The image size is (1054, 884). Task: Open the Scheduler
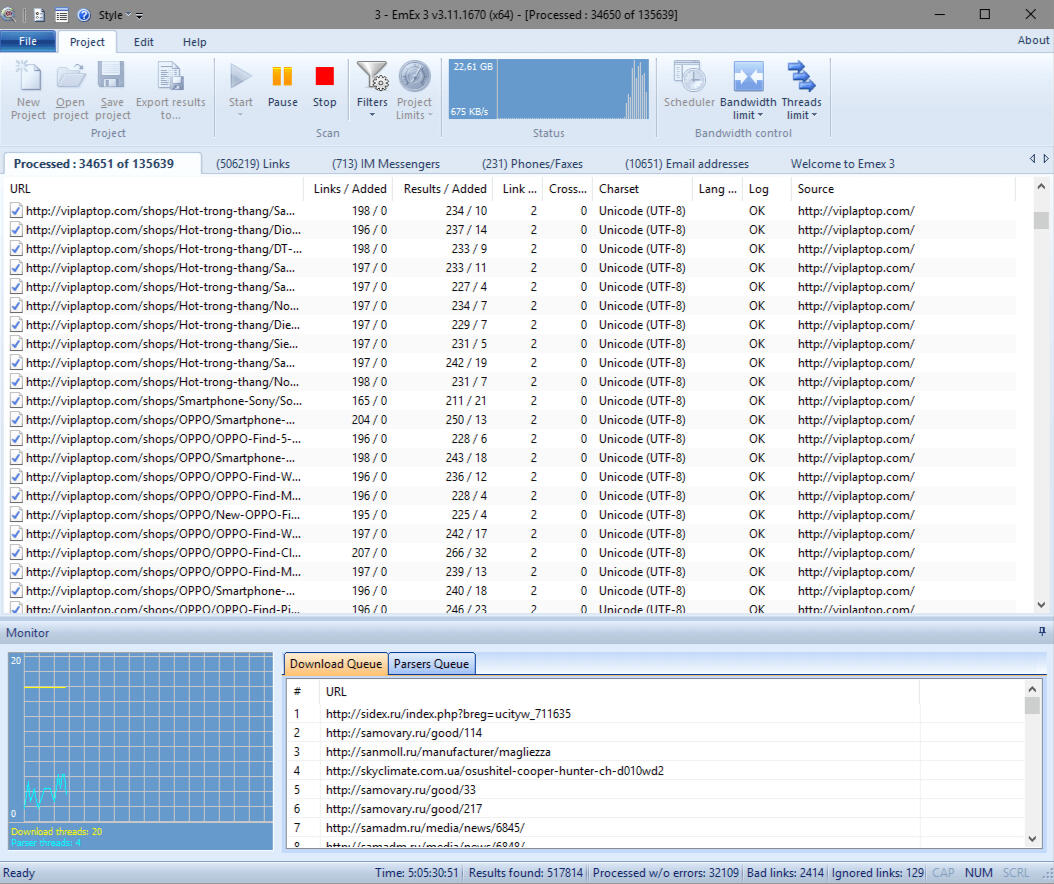click(x=688, y=88)
